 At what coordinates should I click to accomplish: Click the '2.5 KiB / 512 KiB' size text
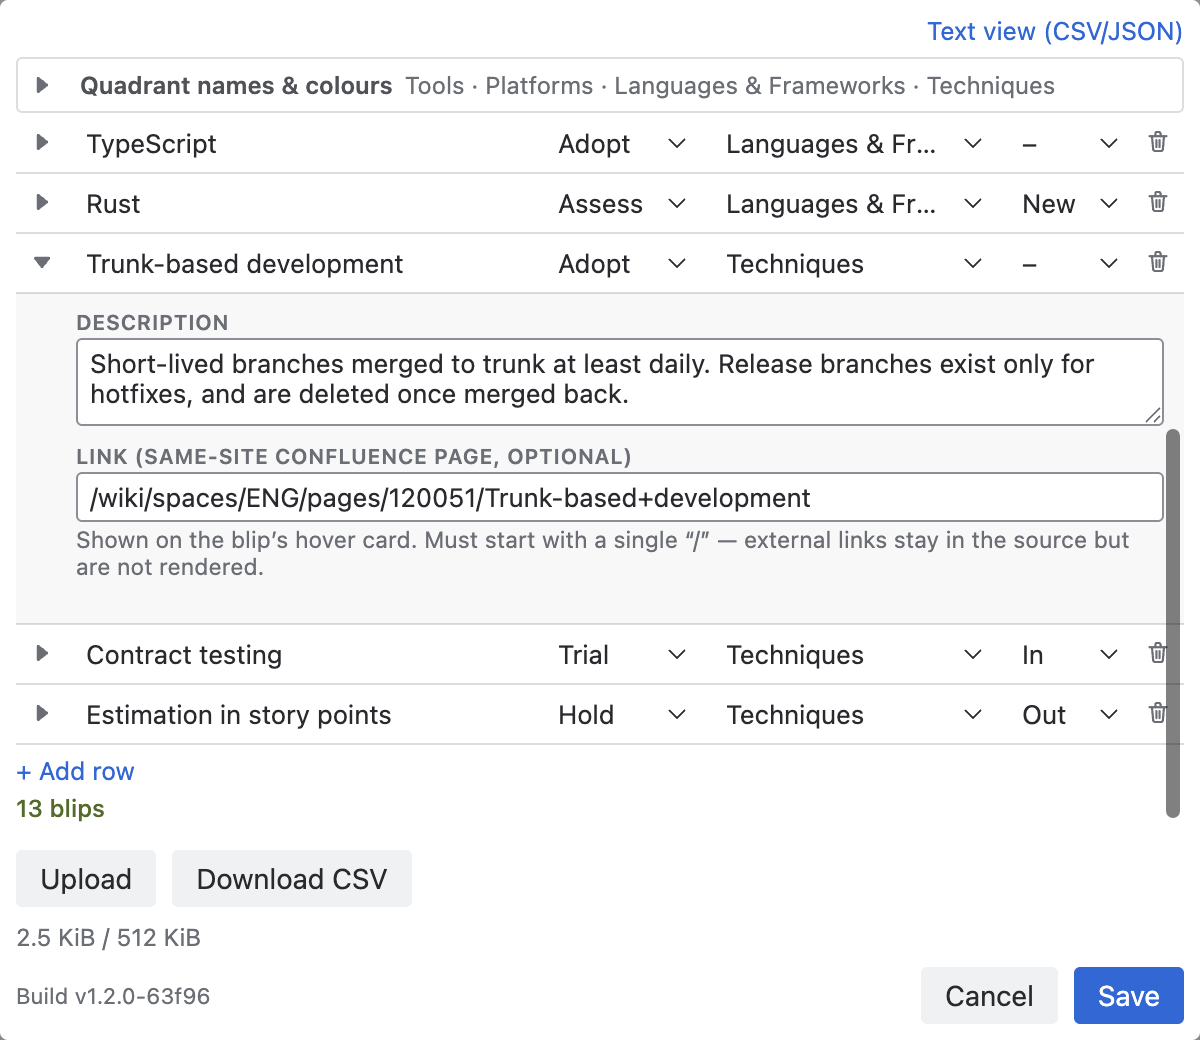point(108,938)
